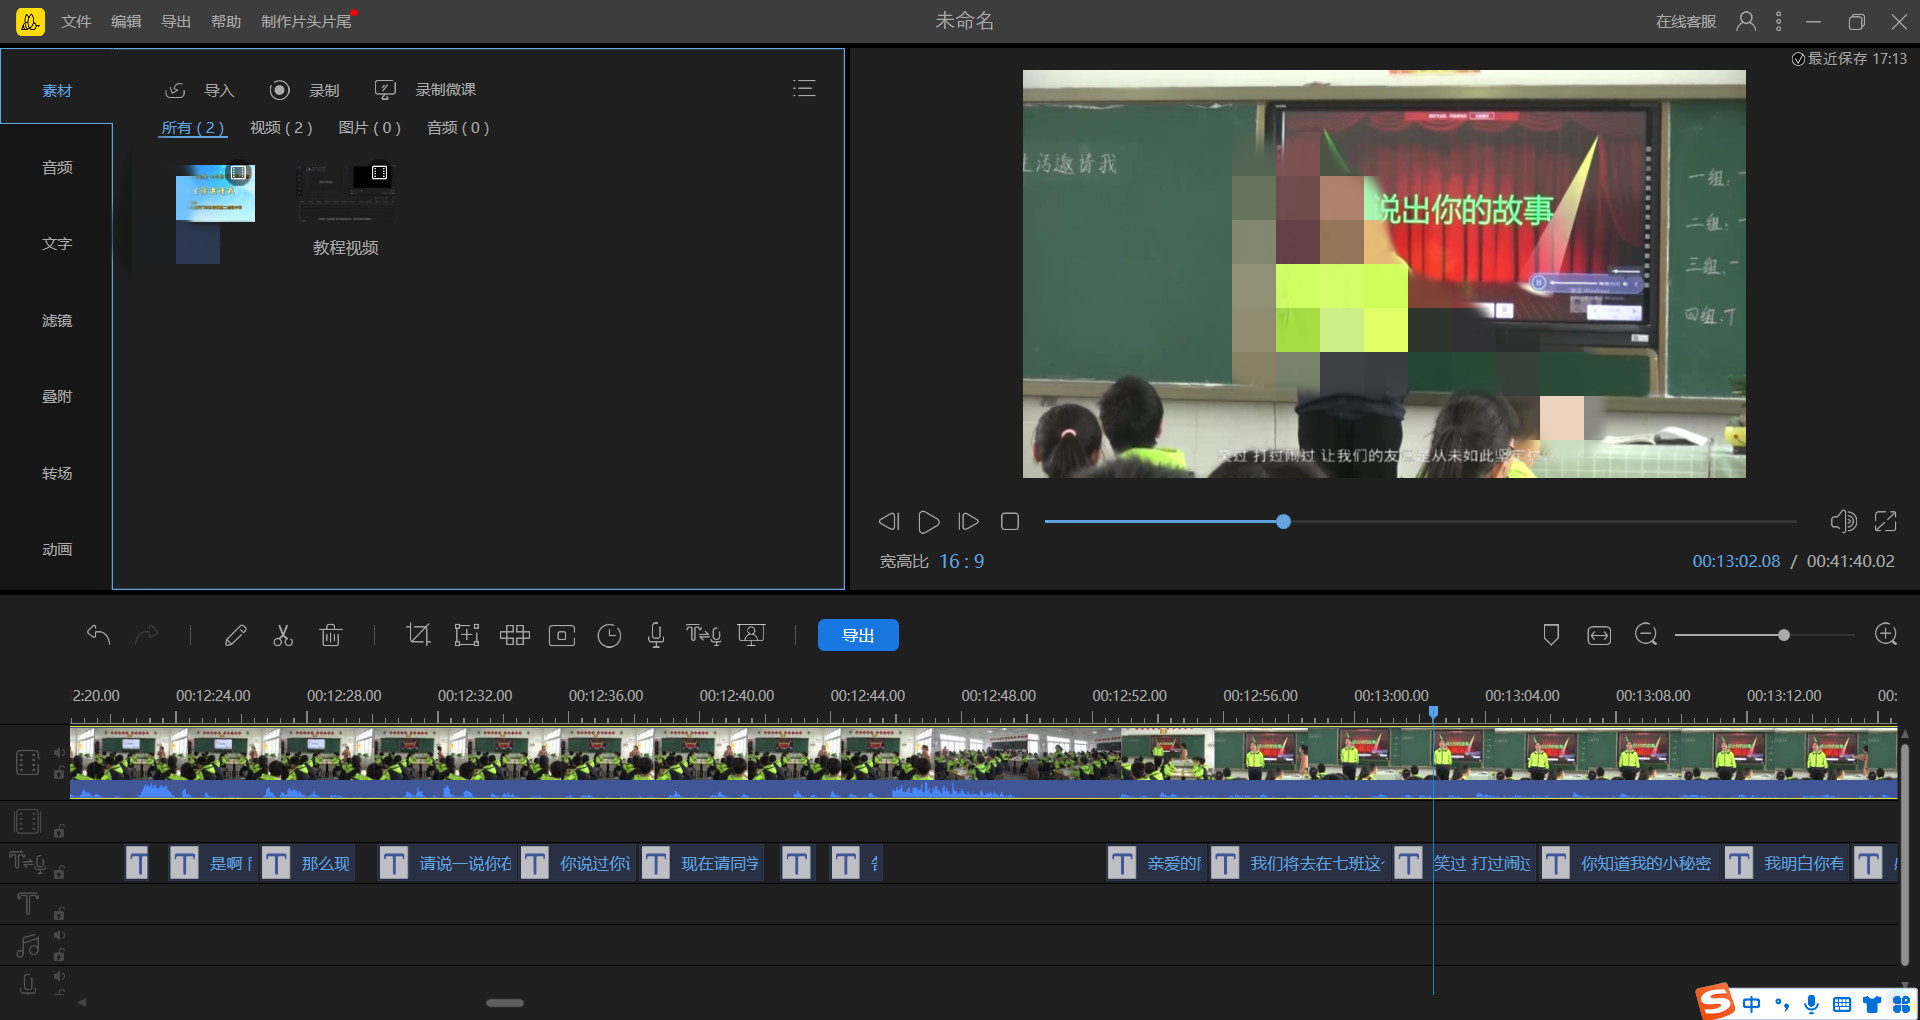Click 录制微课 button
Screen dimensions: 1920x1020
tap(425, 90)
